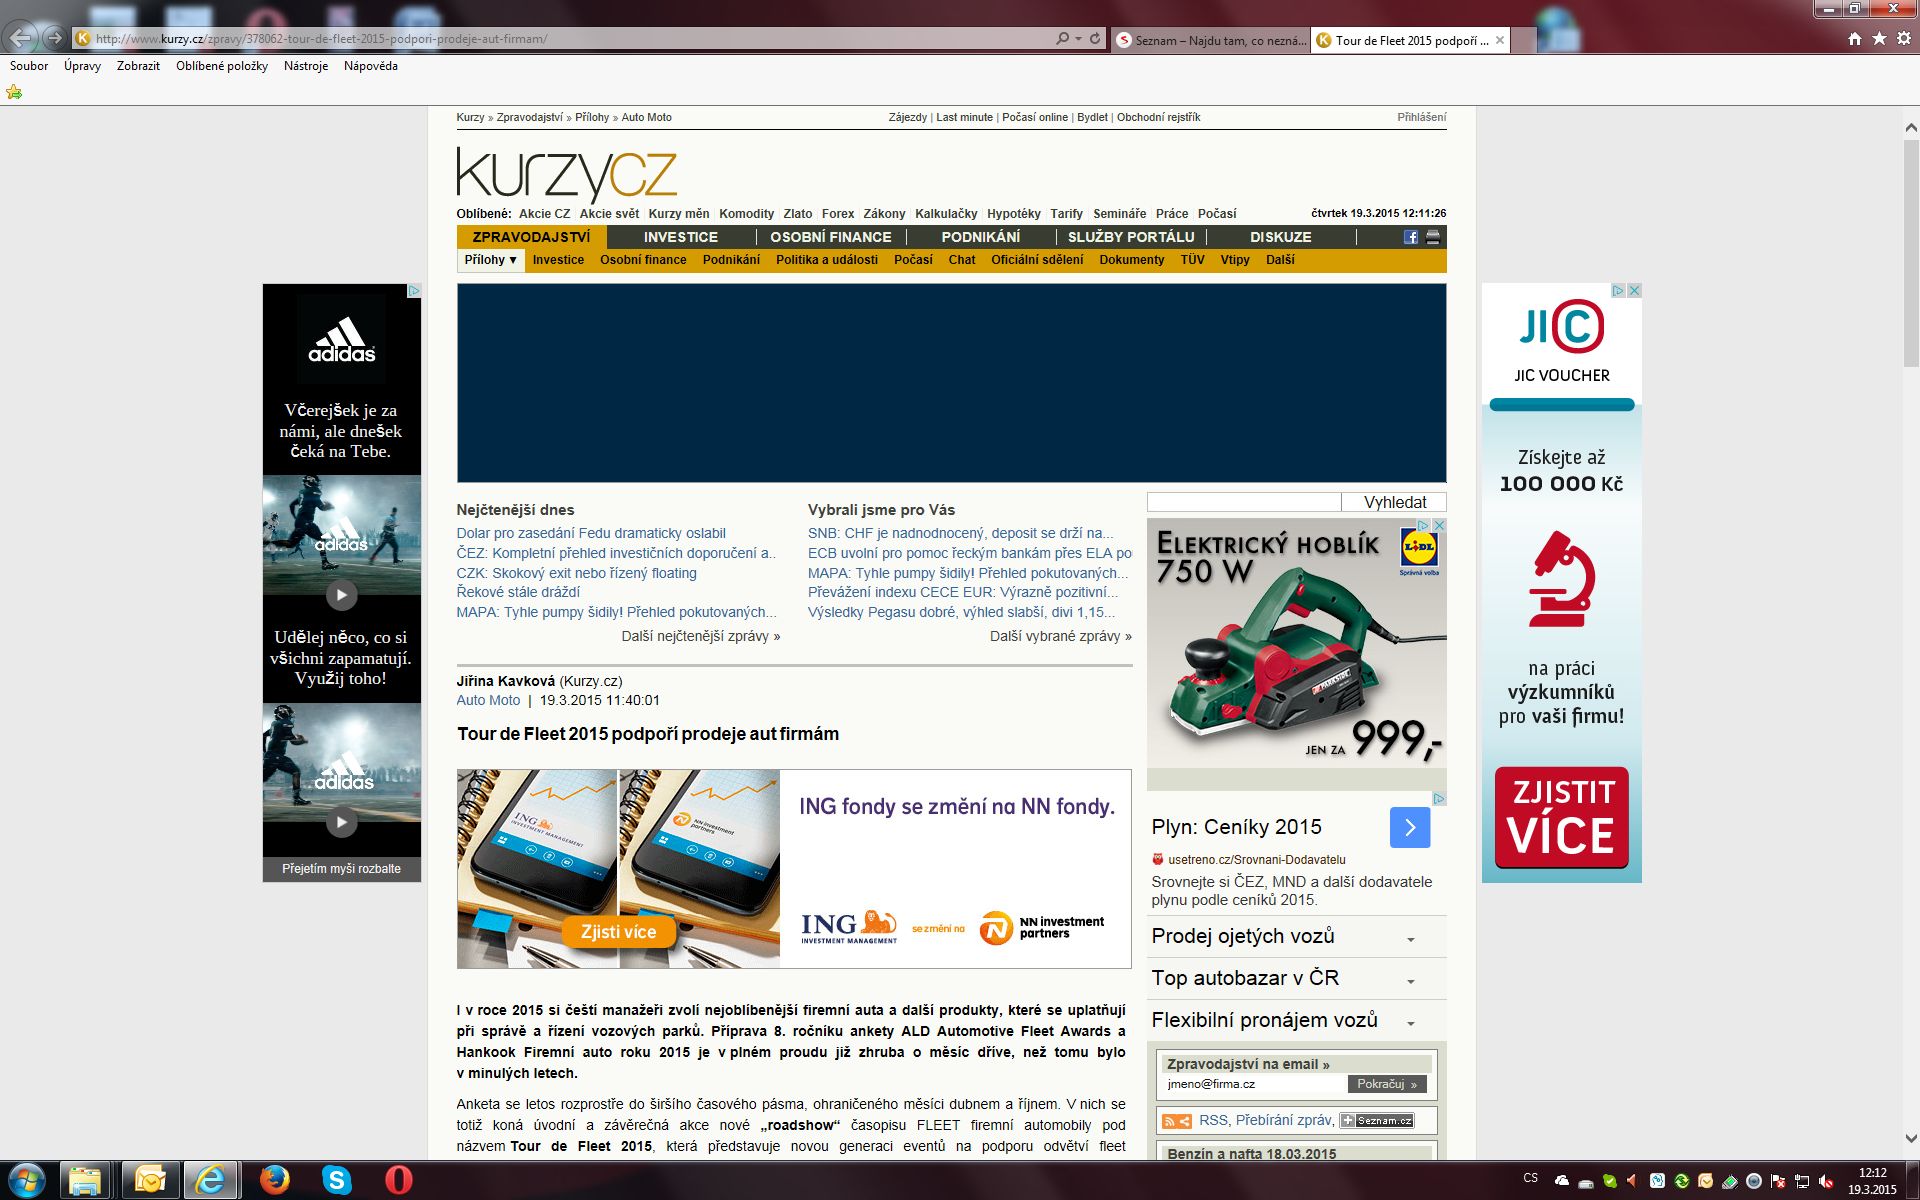Play the lower adidas video
1920x1200 pixels.
(341, 822)
